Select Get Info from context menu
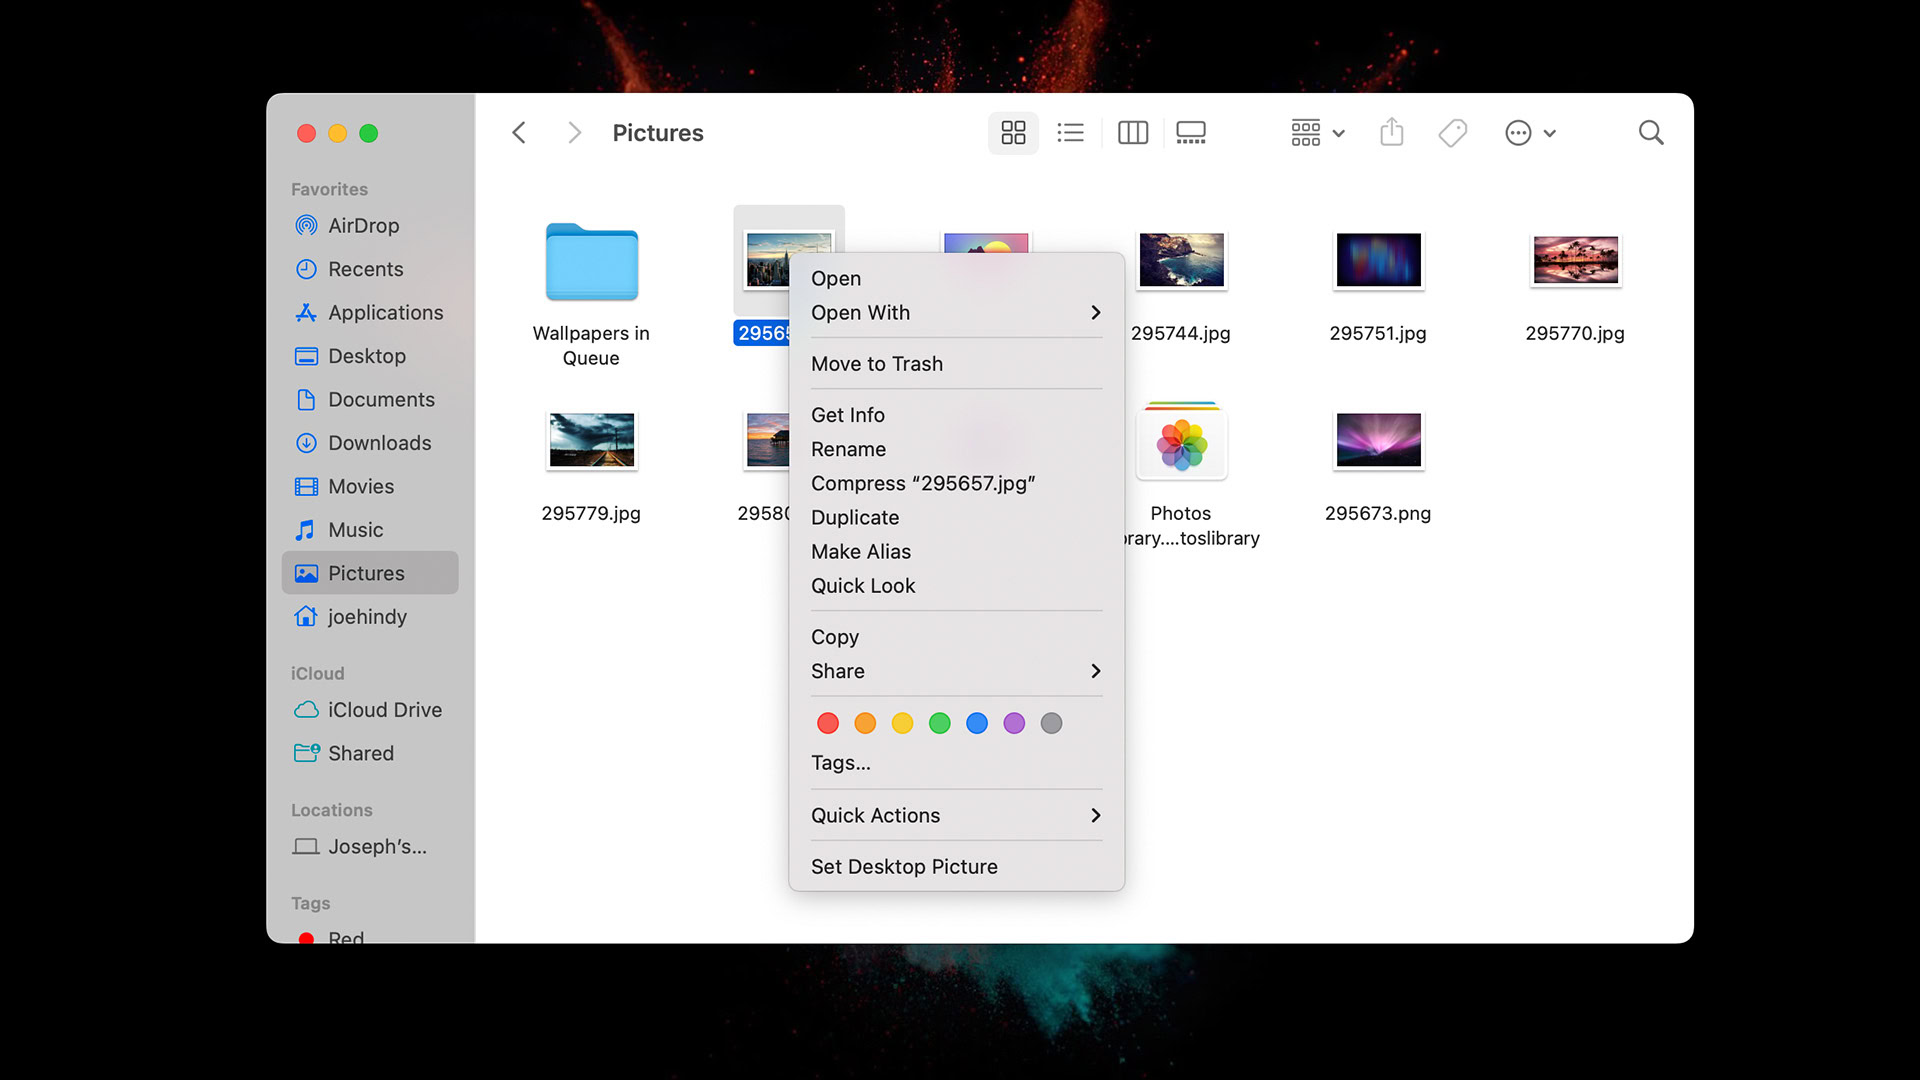This screenshot has width=1920, height=1080. [847, 415]
